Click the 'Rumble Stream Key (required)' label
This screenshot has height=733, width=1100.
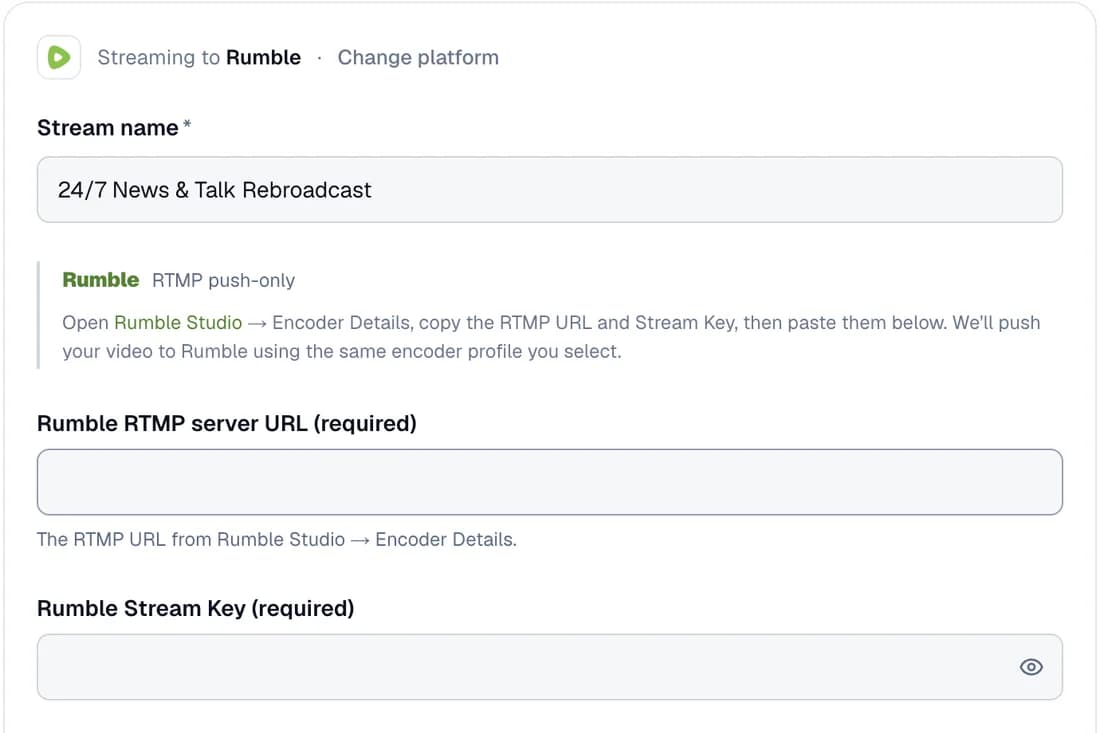click(196, 608)
